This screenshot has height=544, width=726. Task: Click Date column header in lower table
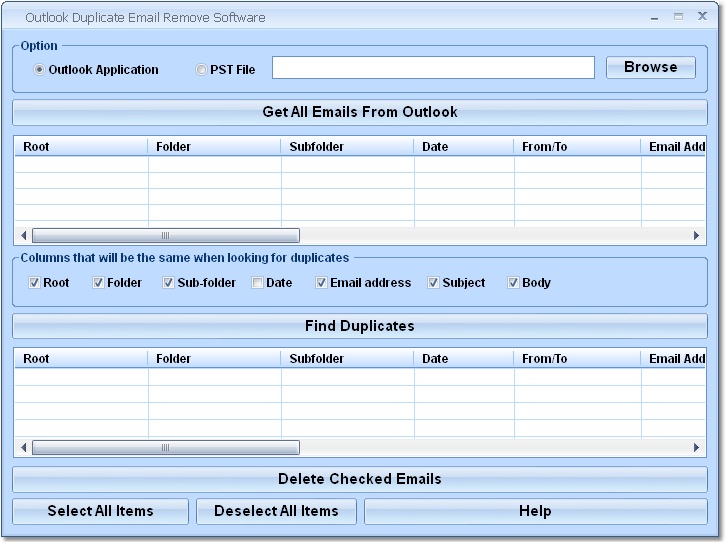tap(464, 359)
